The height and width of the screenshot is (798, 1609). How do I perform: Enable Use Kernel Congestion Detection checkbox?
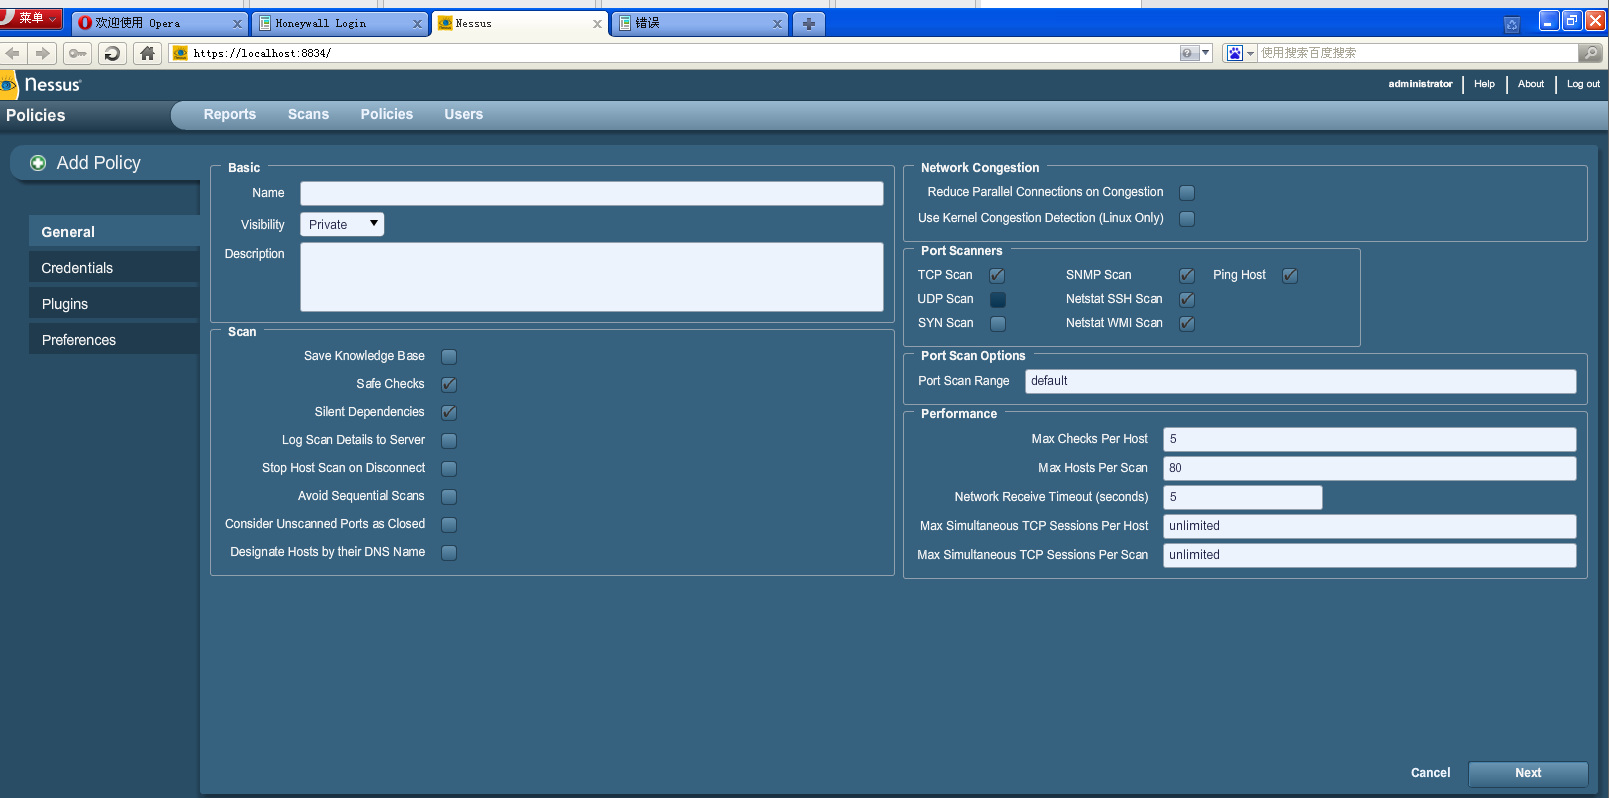1187,219
